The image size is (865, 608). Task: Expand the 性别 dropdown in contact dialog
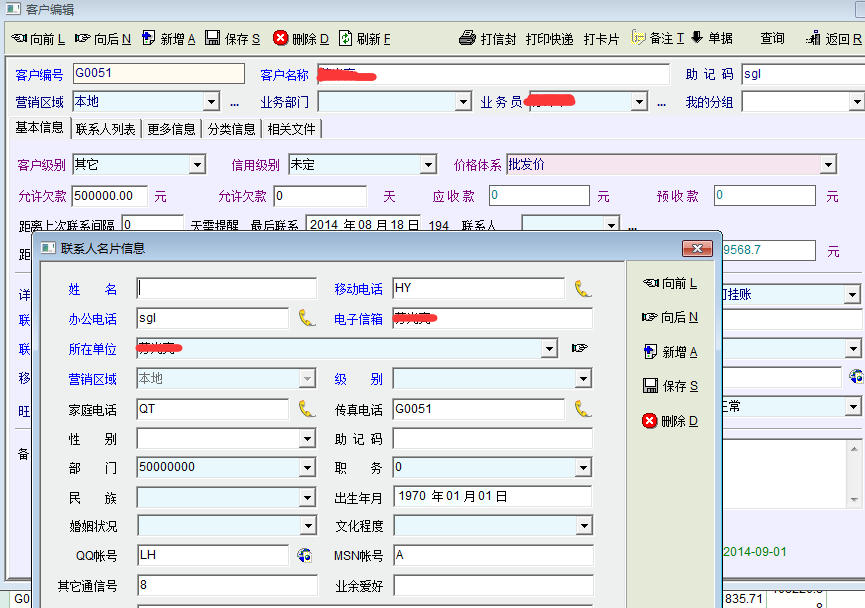tap(307, 439)
